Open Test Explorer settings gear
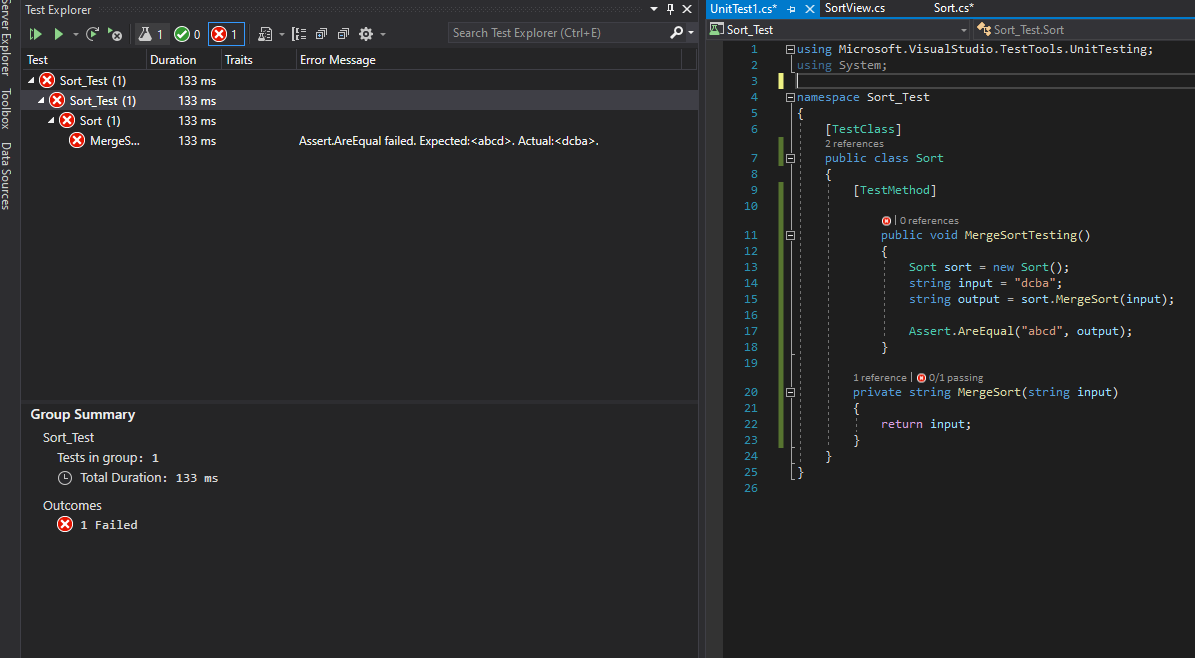The width and height of the screenshot is (1195, 658). pos(366,34)
